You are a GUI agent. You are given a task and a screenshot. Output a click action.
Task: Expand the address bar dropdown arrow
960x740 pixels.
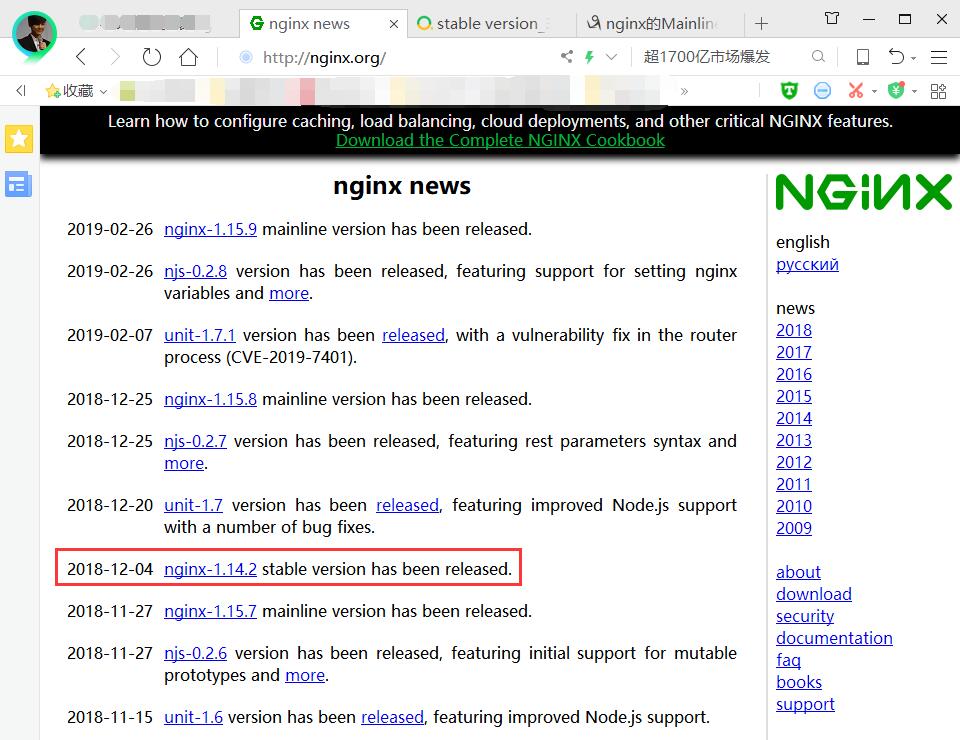pyautogui.click(x=611, y=57)
